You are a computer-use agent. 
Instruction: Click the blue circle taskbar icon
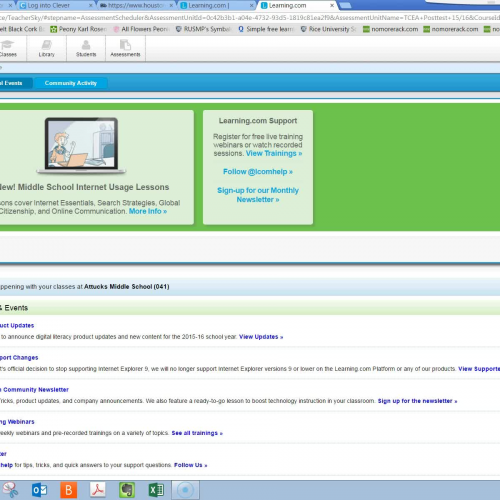[185, 490]
